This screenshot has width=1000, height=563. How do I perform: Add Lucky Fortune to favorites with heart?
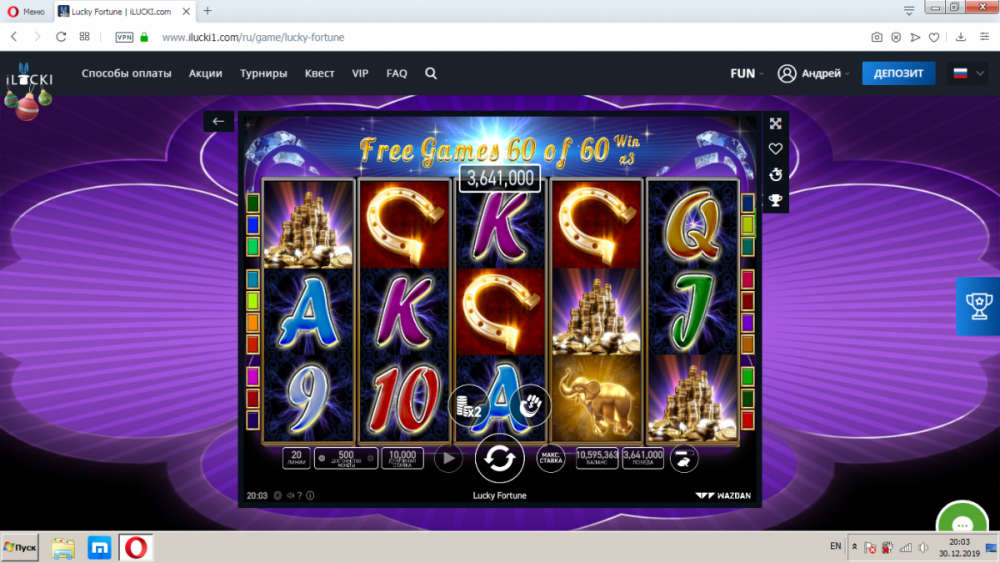pos(776,149)
